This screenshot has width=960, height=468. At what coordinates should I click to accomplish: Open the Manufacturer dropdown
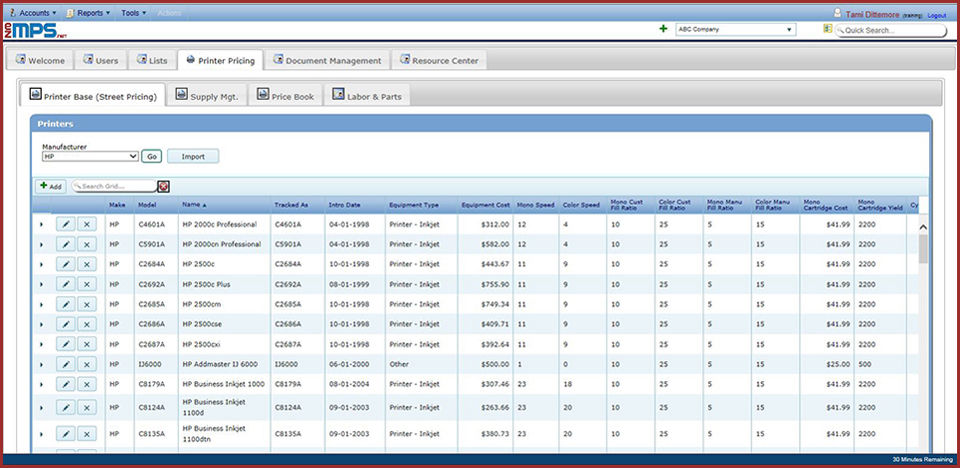point(91,157)
